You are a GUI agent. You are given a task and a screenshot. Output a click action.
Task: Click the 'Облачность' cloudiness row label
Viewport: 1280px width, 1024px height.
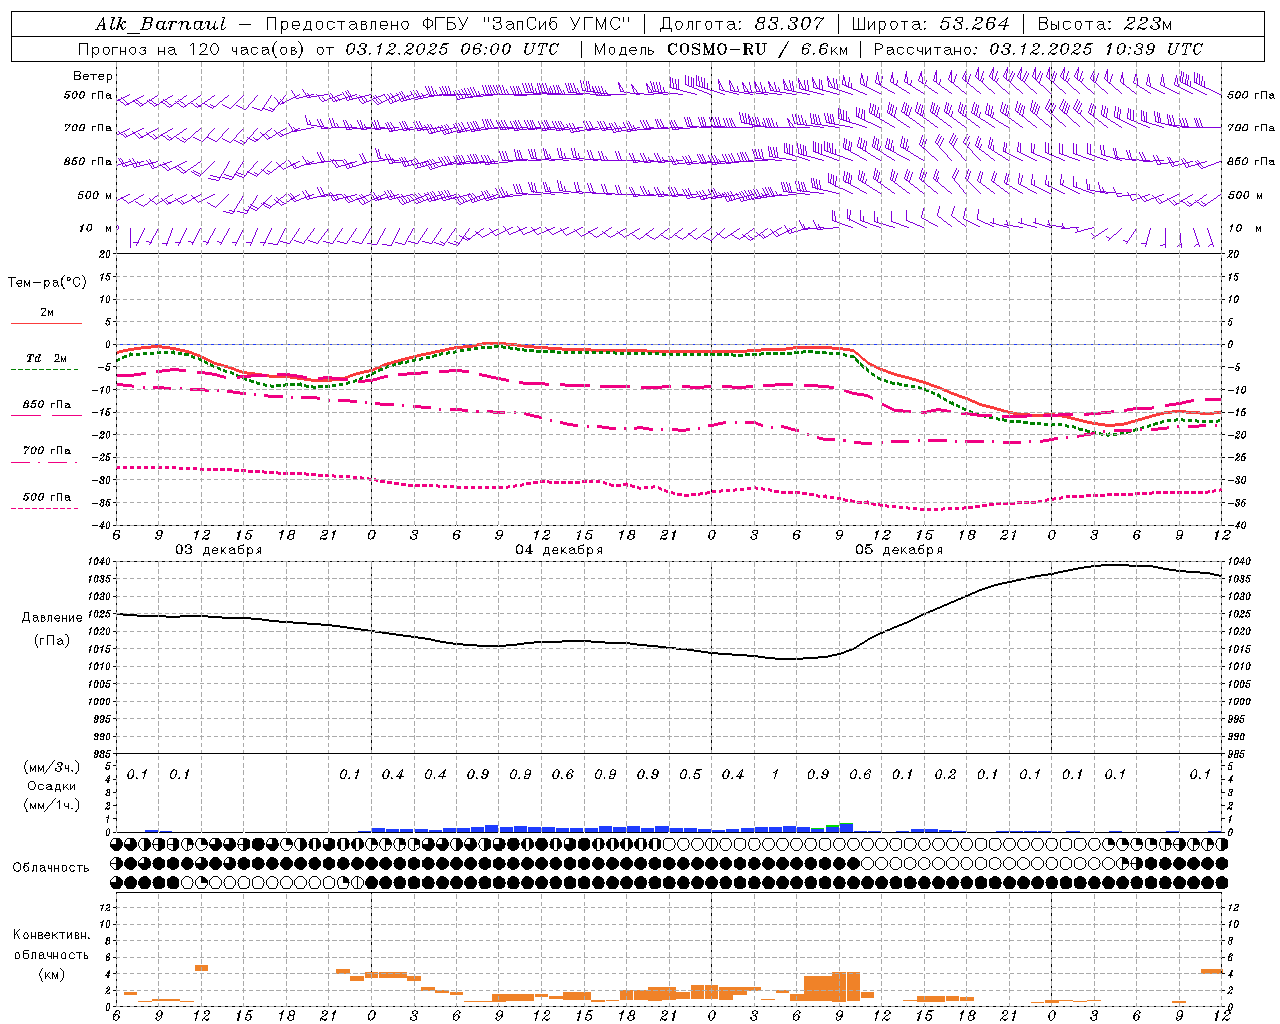51,867
